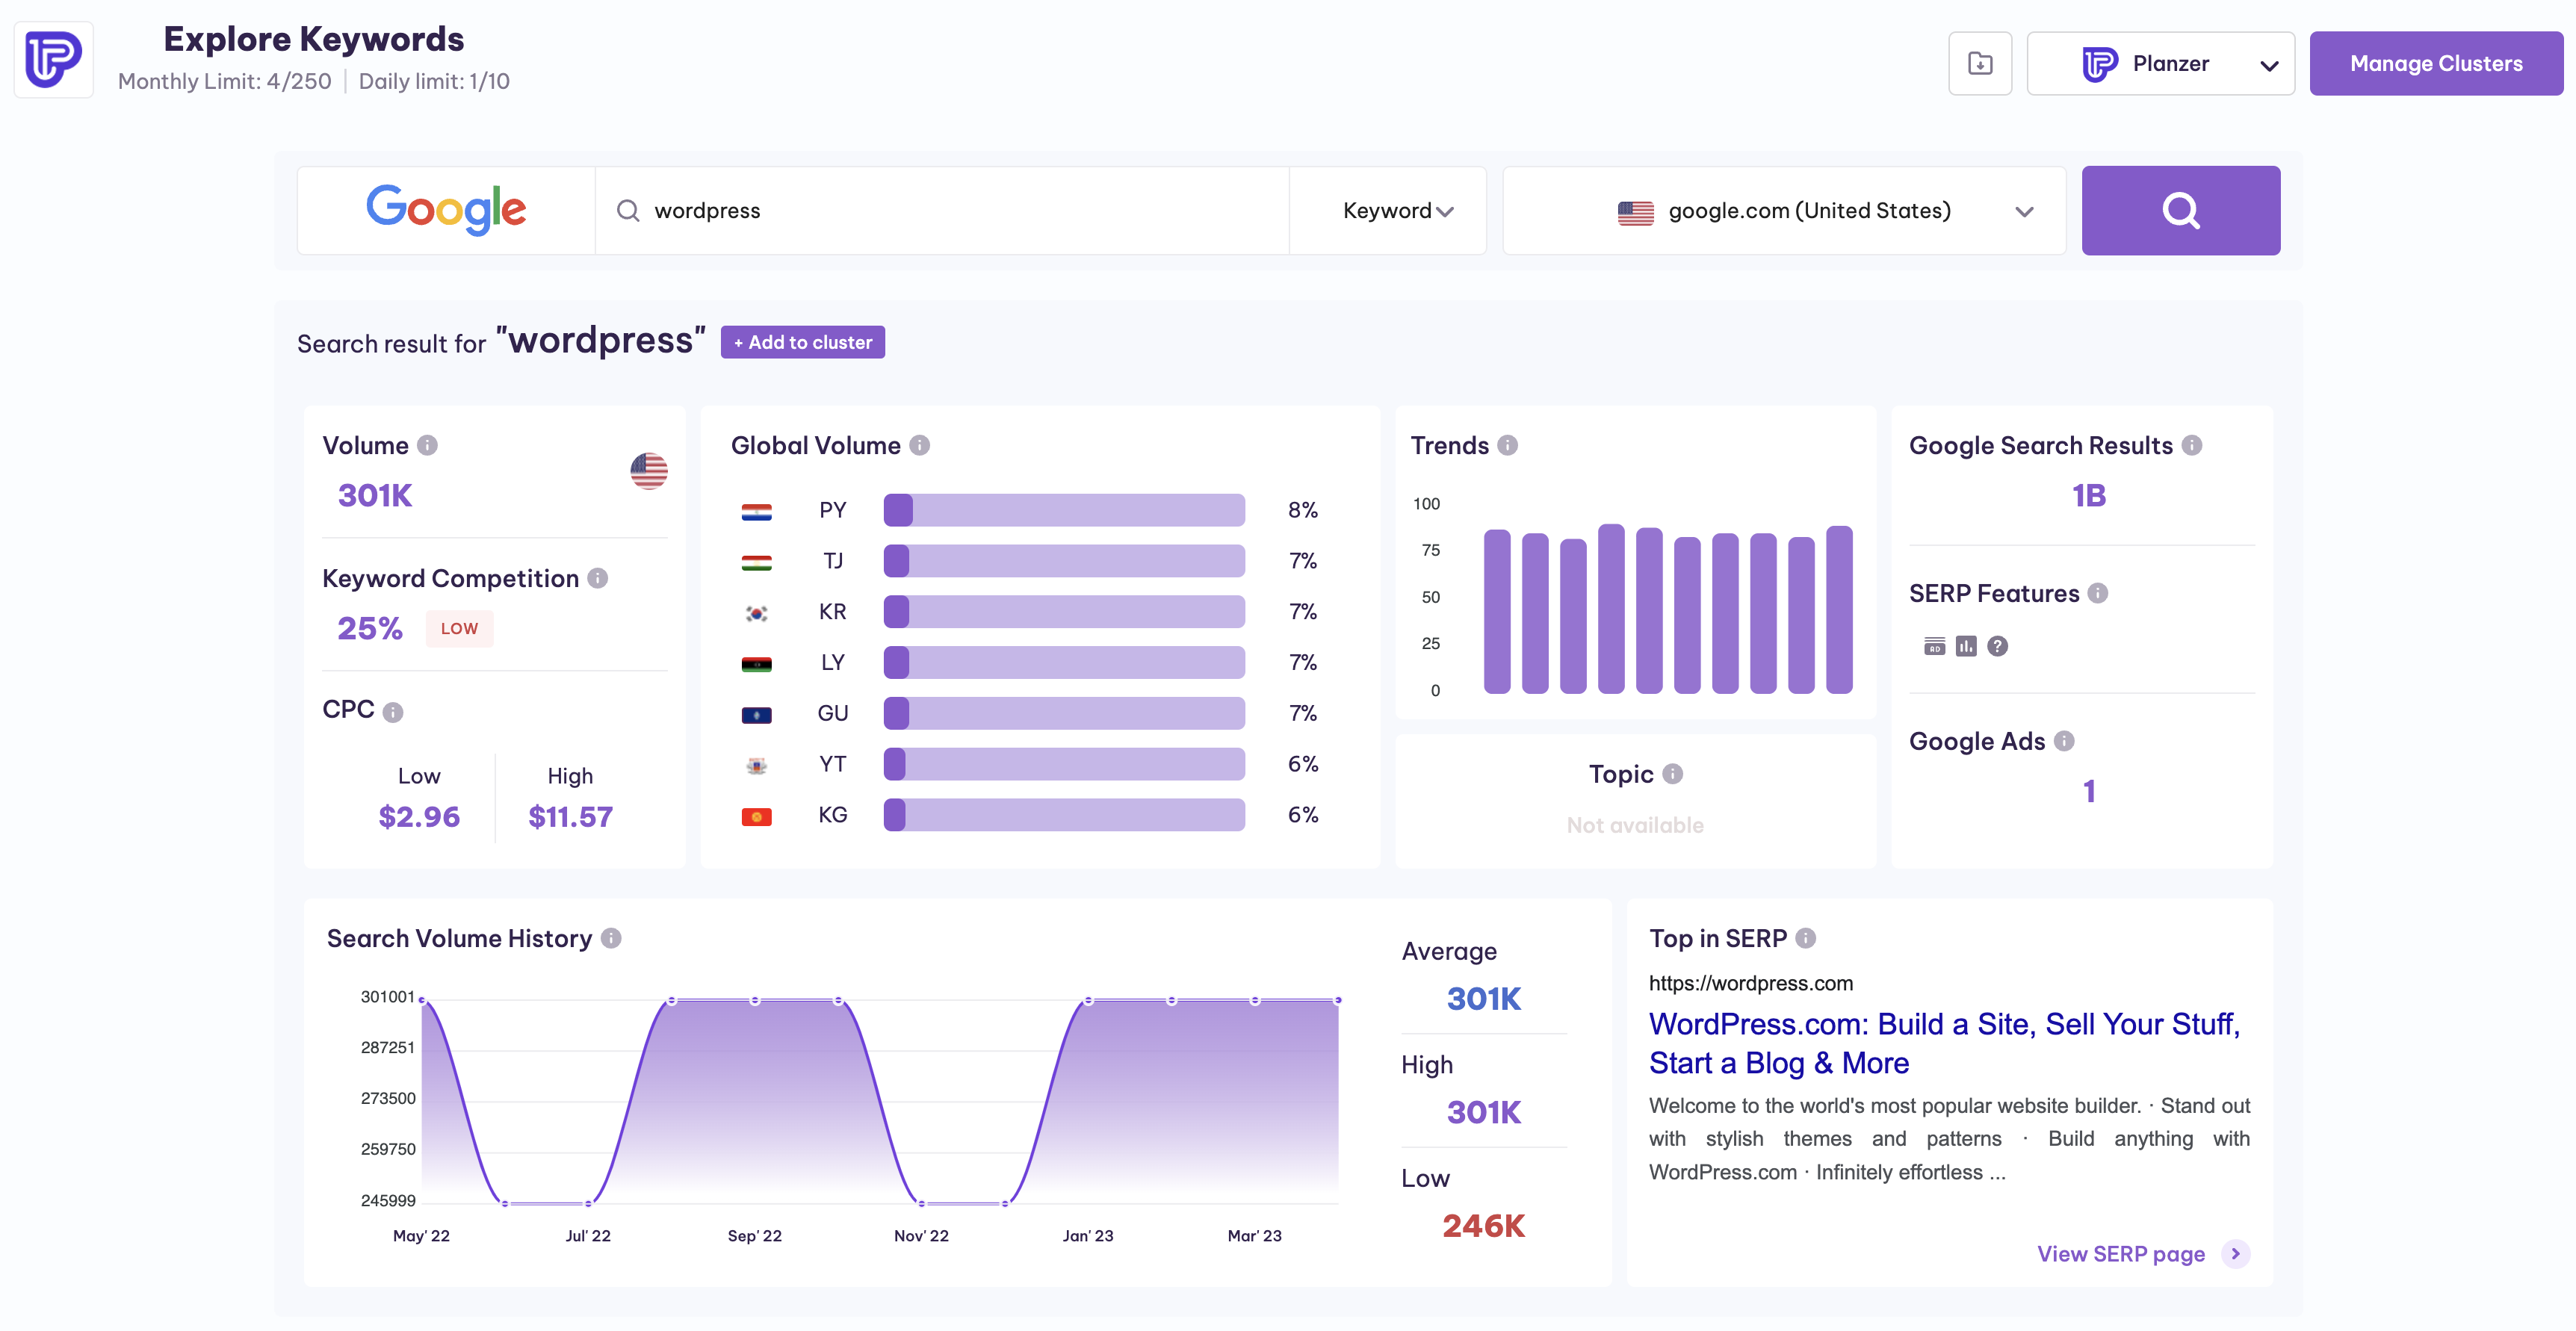Open the WordPress.com SERP result title link
Viewport: 2576px width, 1331px height.
pos(1943,1043)
